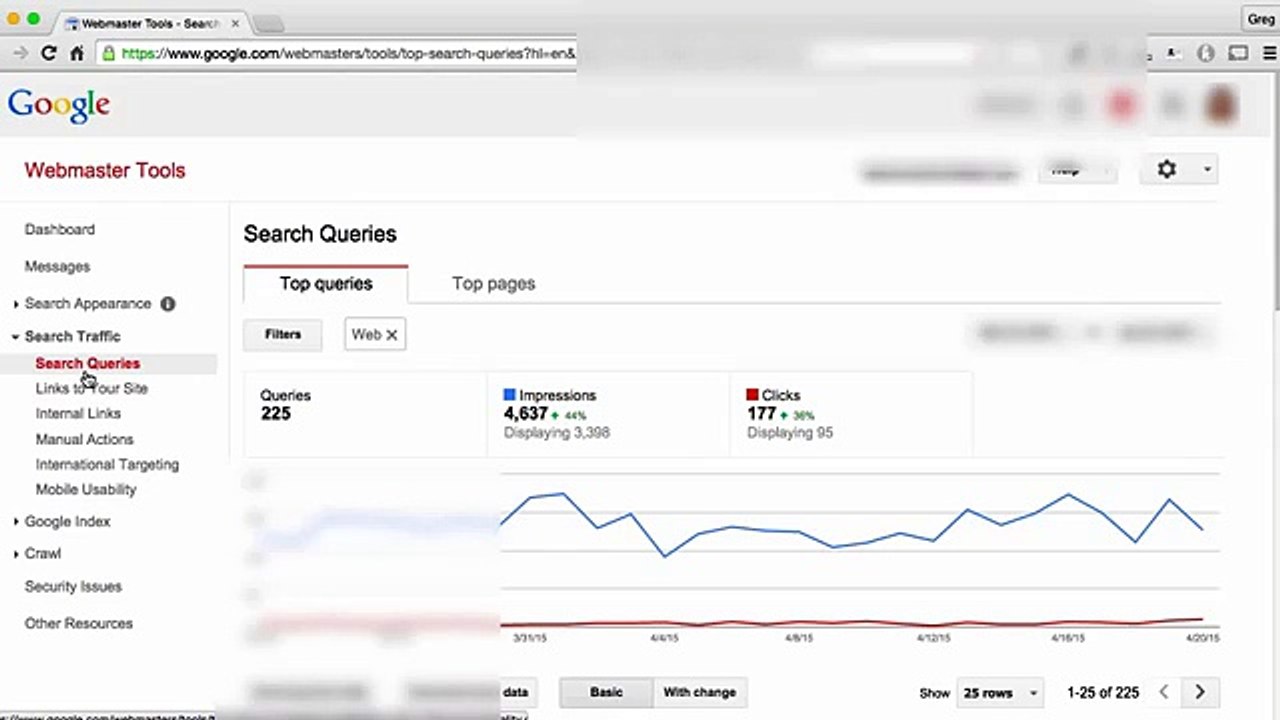Open Security Issues in the sidebar
Screen dimensions: 1280x720
73,587
